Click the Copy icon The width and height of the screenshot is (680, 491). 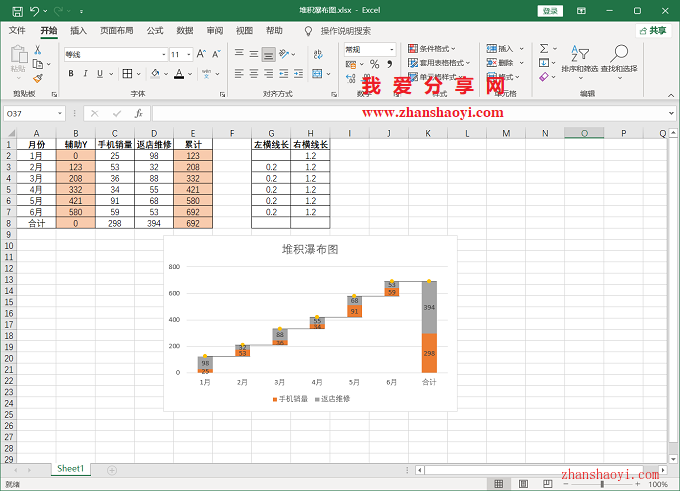(x=38, y=64)
